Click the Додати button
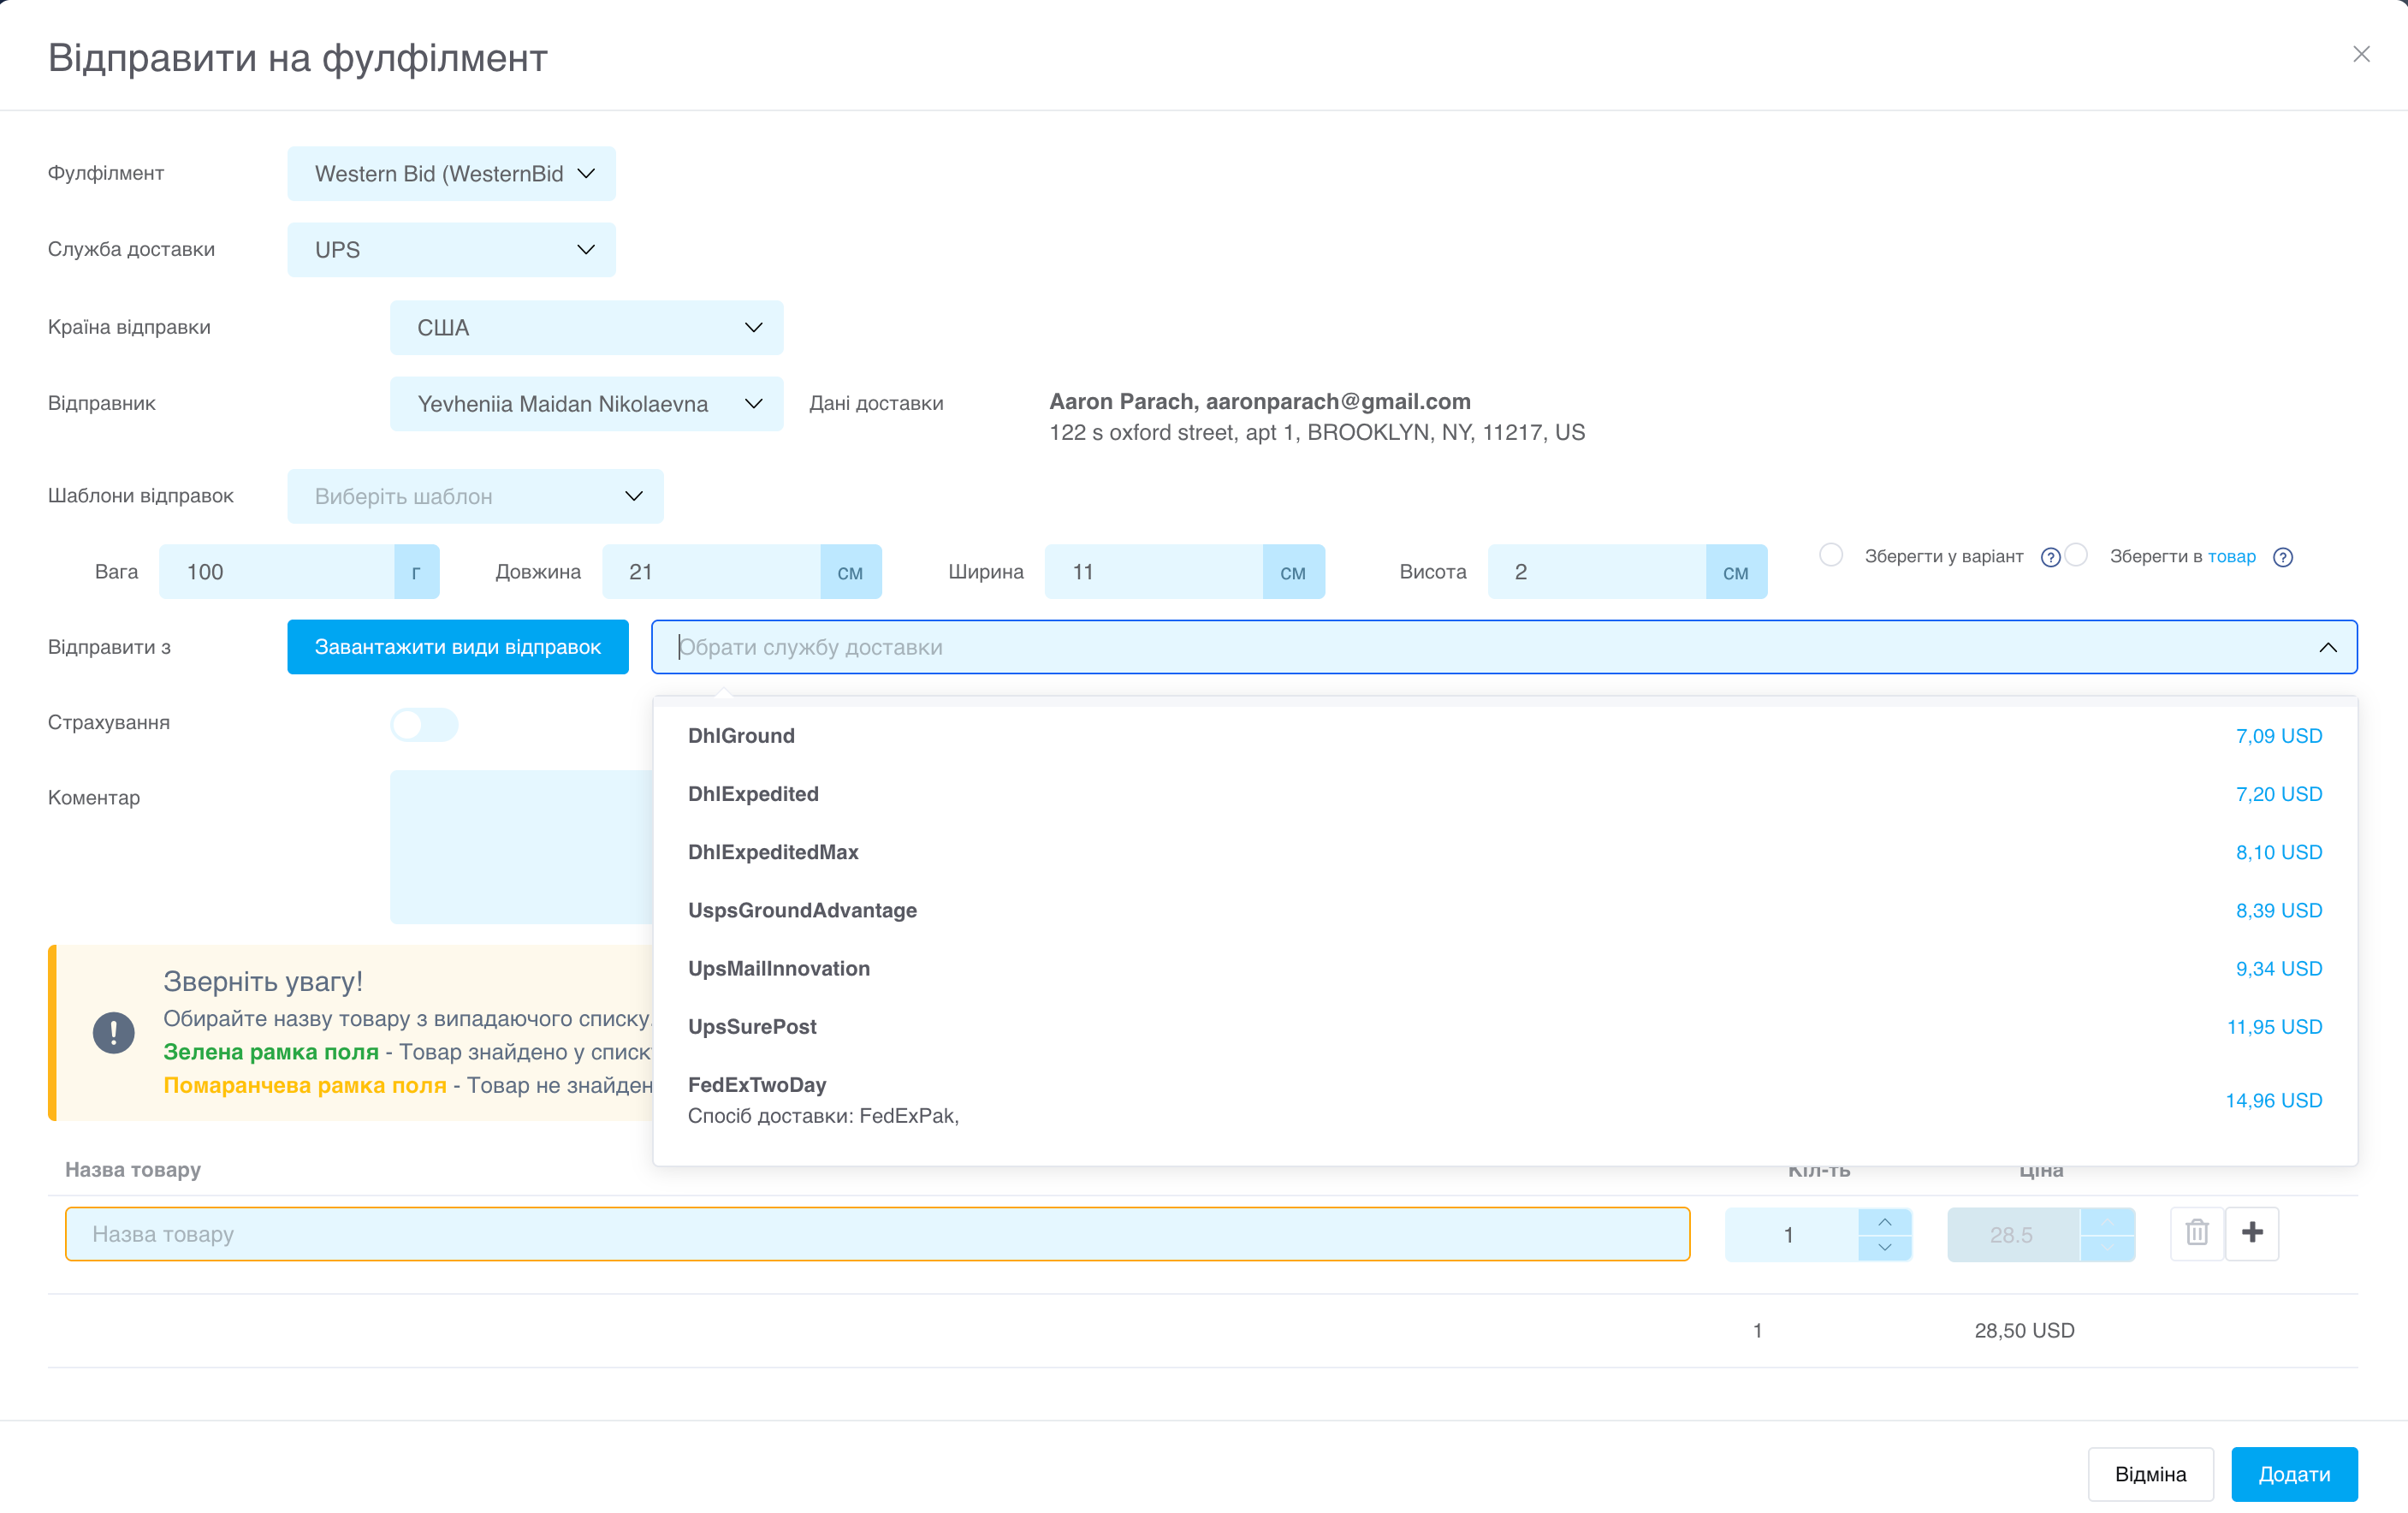This screenshot has width=2408, height=1513. coord(2293,1474)
